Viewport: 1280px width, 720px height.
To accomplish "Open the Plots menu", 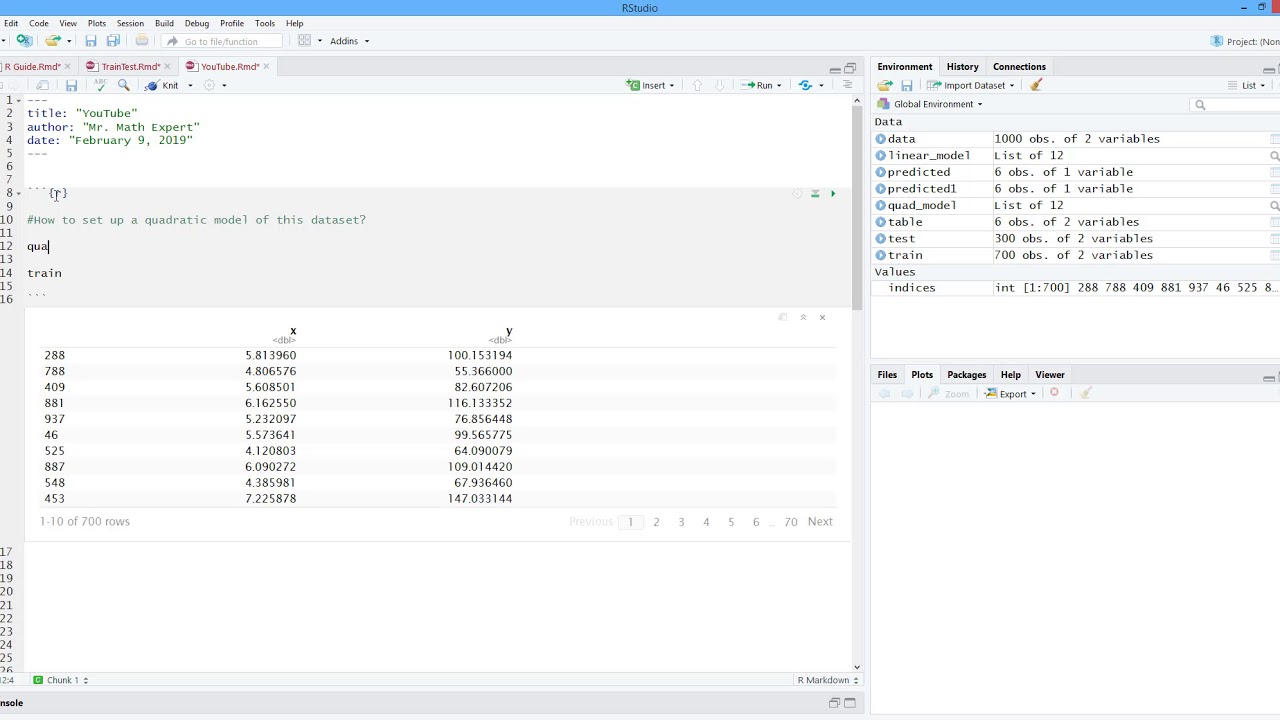I will point(97,23).
